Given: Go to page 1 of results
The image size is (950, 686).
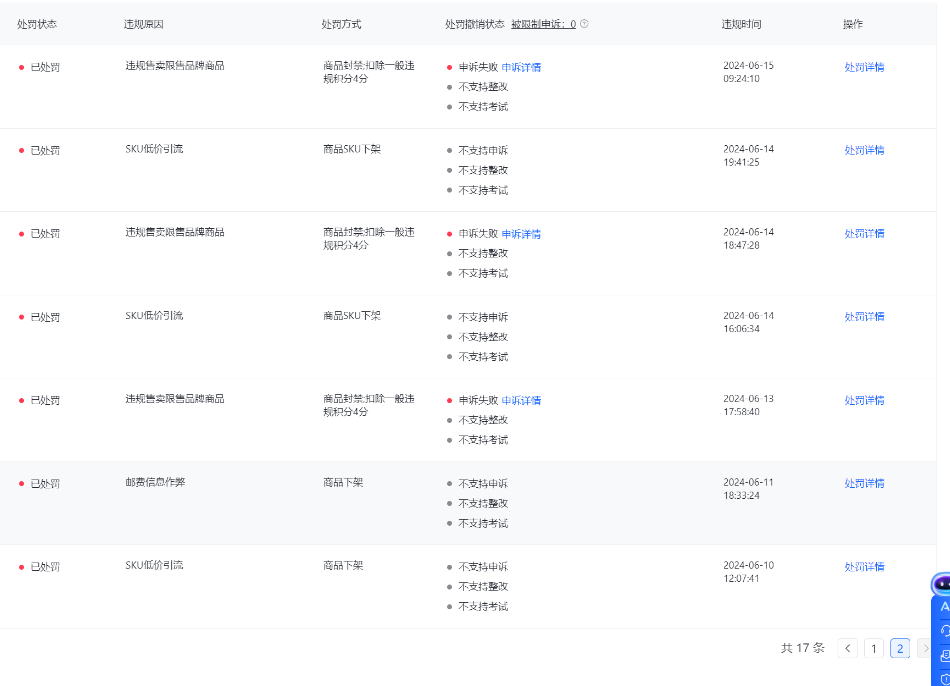Looking at the screenshot, I should pyautogui.click(x=873, y=648).
